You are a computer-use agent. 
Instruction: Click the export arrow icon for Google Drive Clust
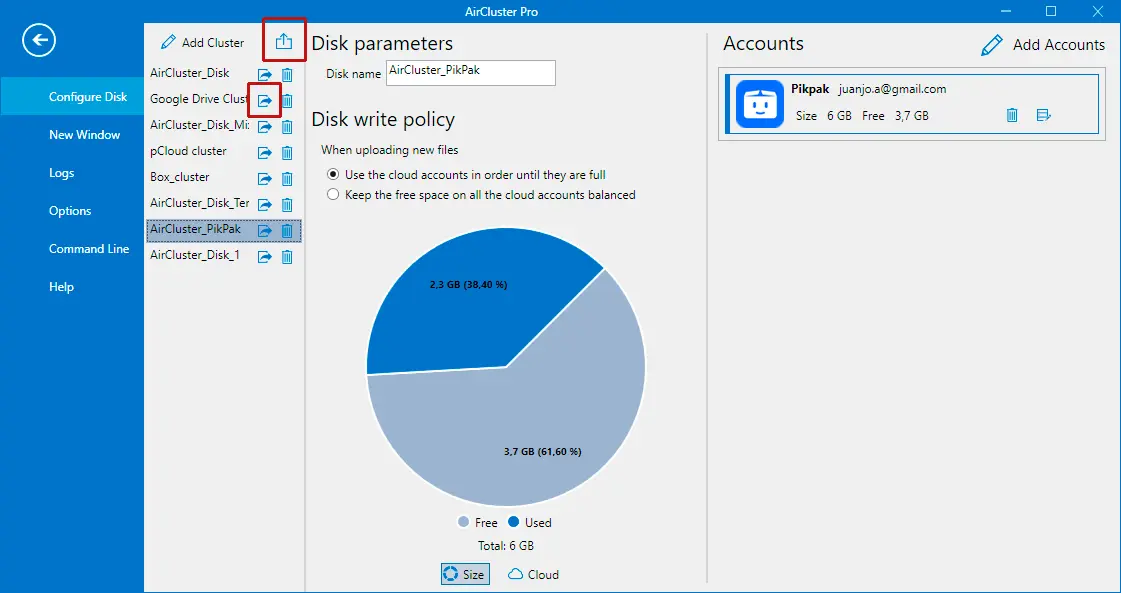click(265, 101)
